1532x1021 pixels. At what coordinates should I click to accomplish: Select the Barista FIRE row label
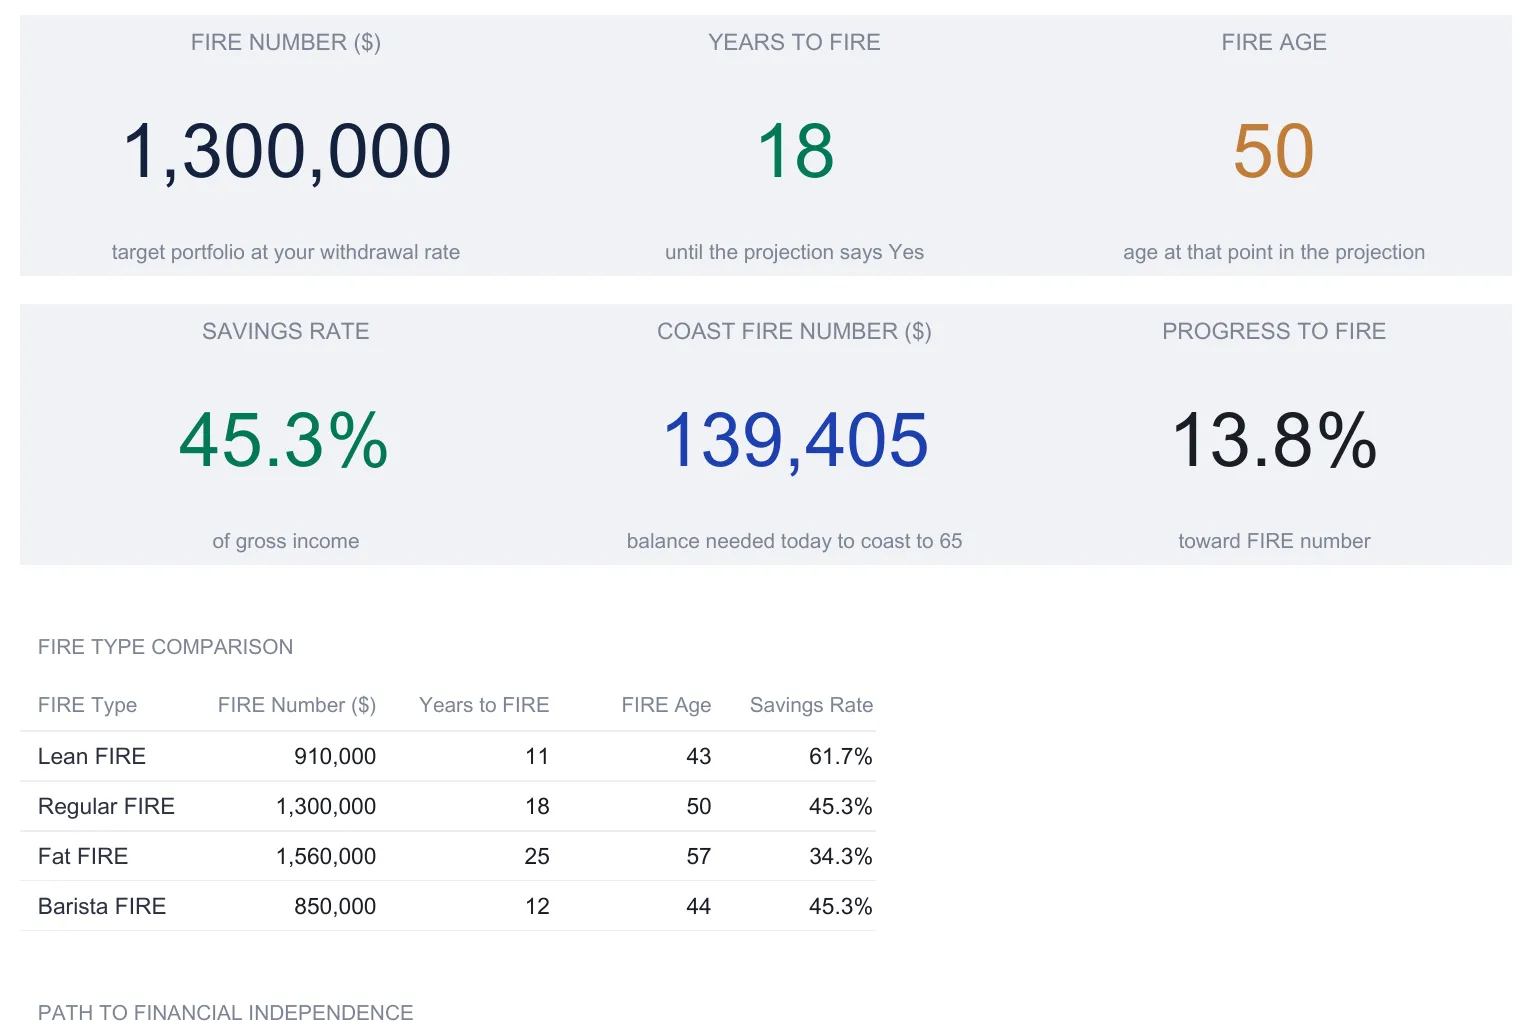pos(102,906)
